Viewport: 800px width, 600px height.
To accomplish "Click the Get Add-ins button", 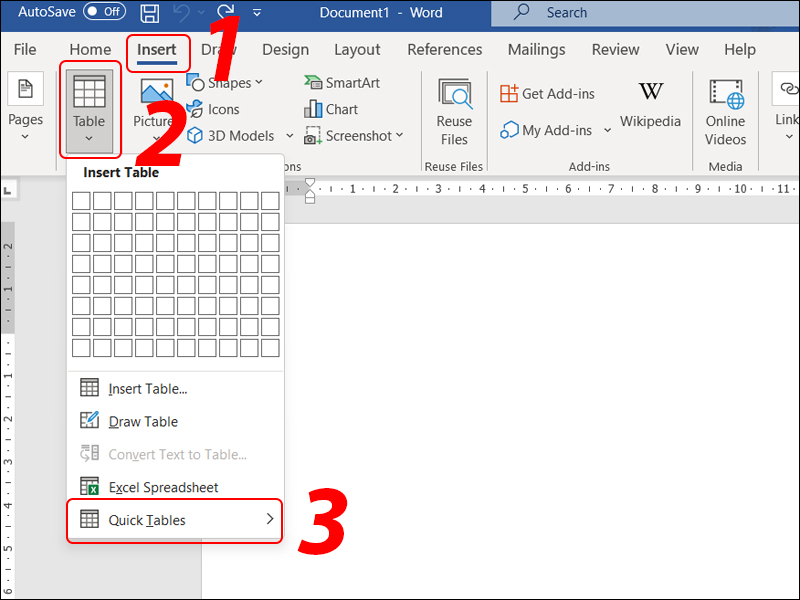I will (548, 93).
